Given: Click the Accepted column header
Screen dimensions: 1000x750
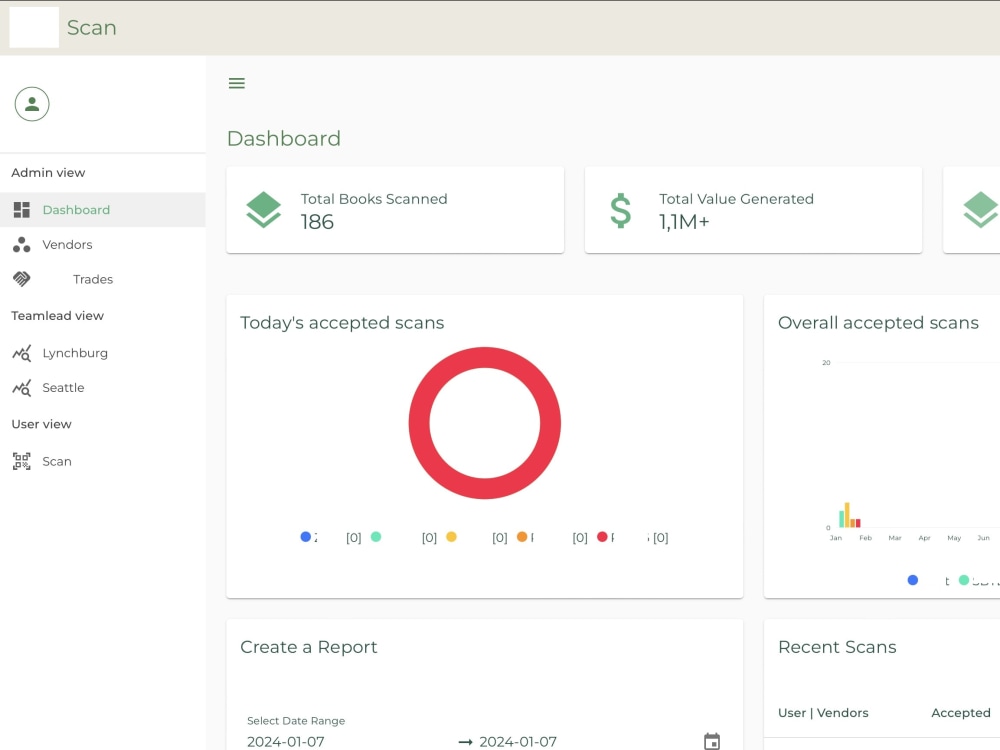Looking at the screenshot, I should pos(961,713).
